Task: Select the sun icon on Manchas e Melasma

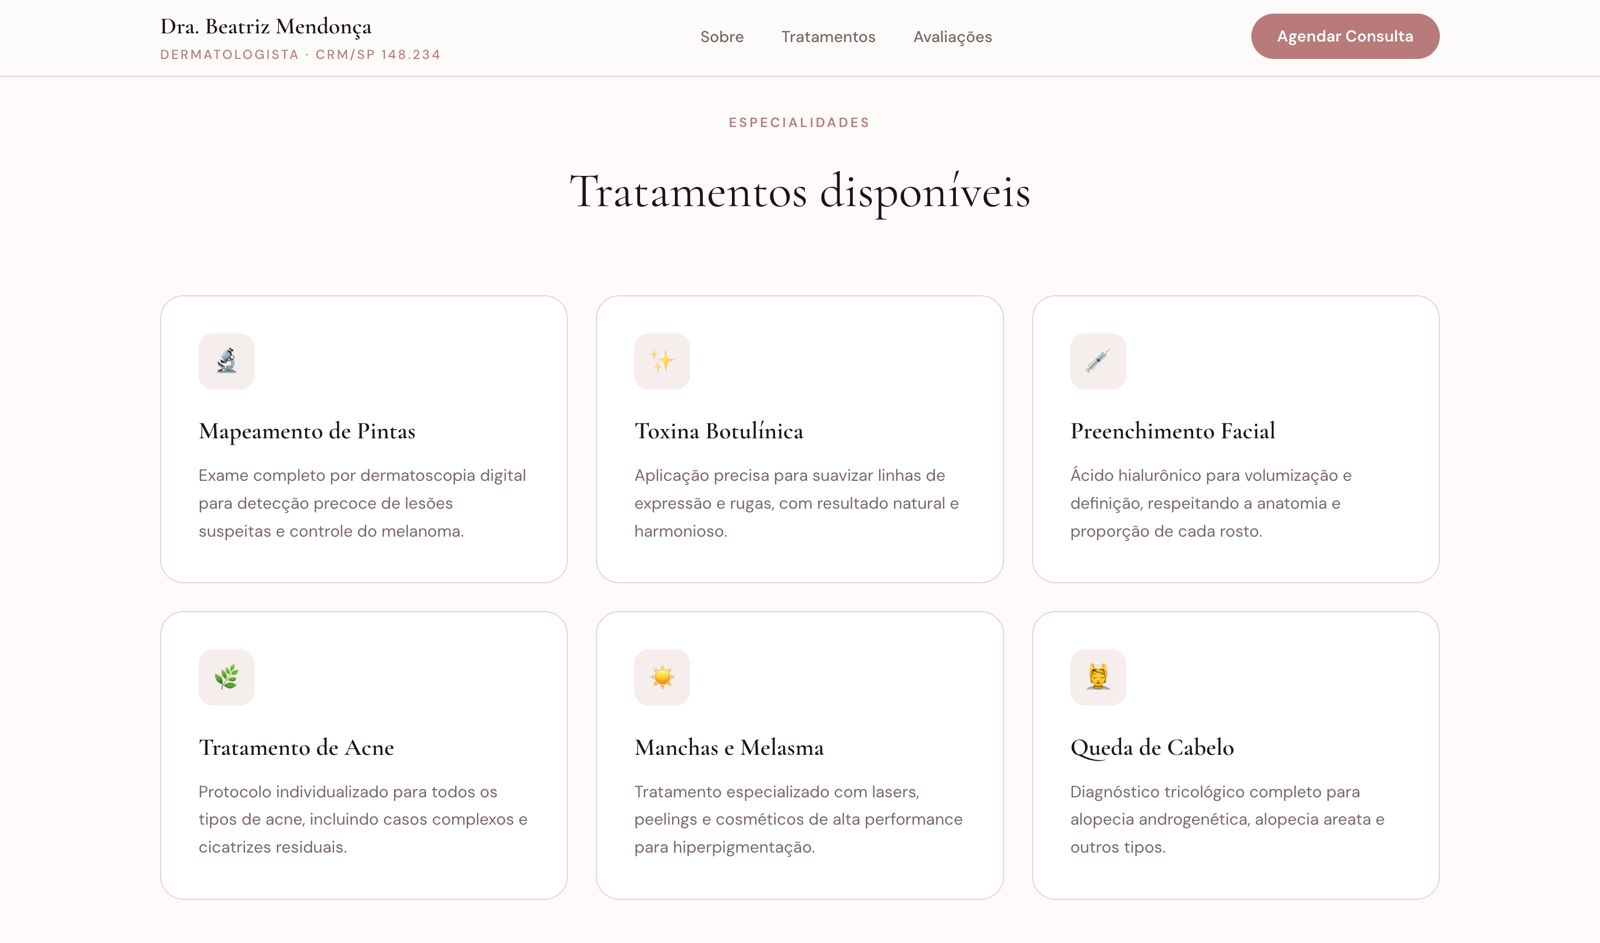Action: 662,677
